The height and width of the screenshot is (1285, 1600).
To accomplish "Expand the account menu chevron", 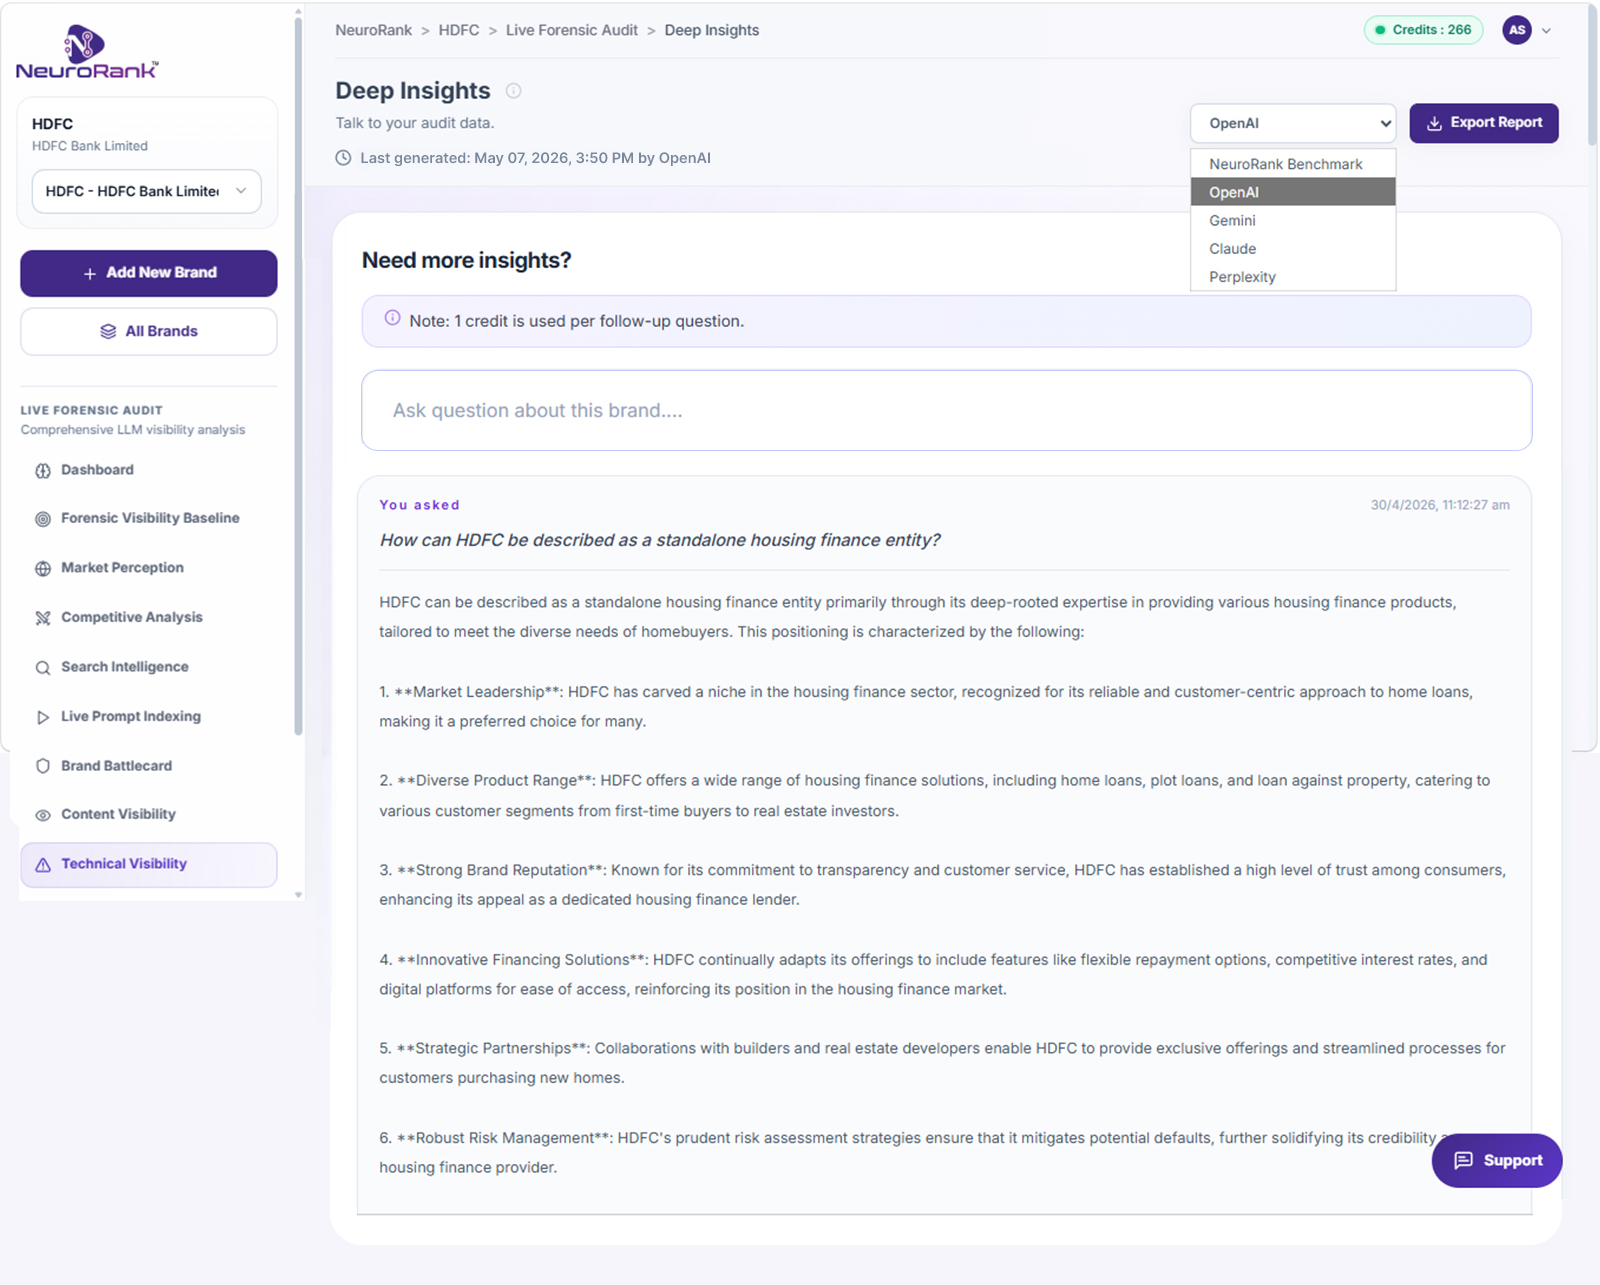I will pos(1546,31).
